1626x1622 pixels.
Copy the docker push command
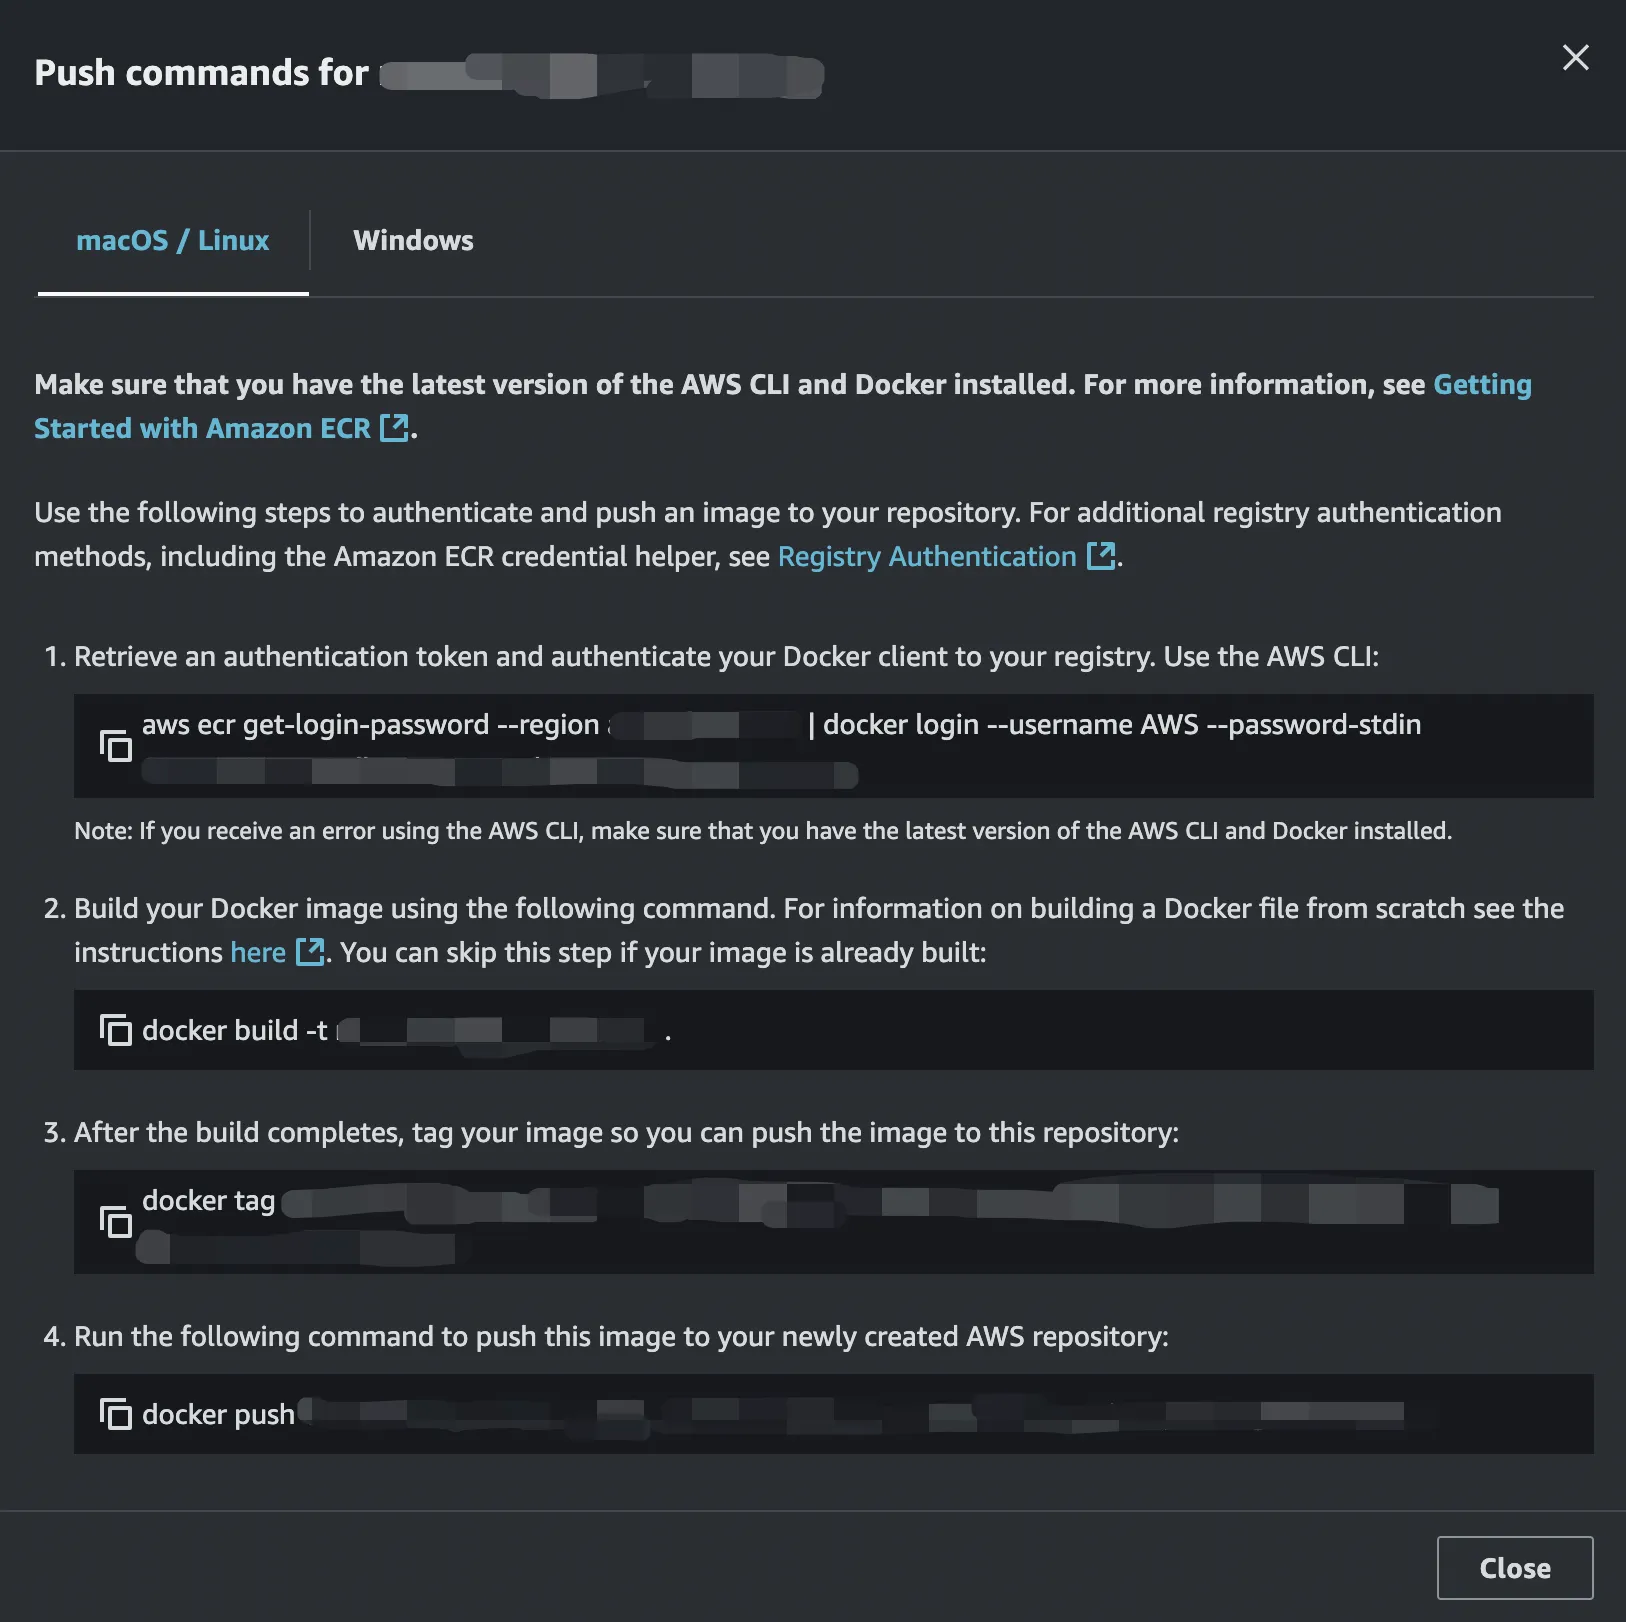115,1414
